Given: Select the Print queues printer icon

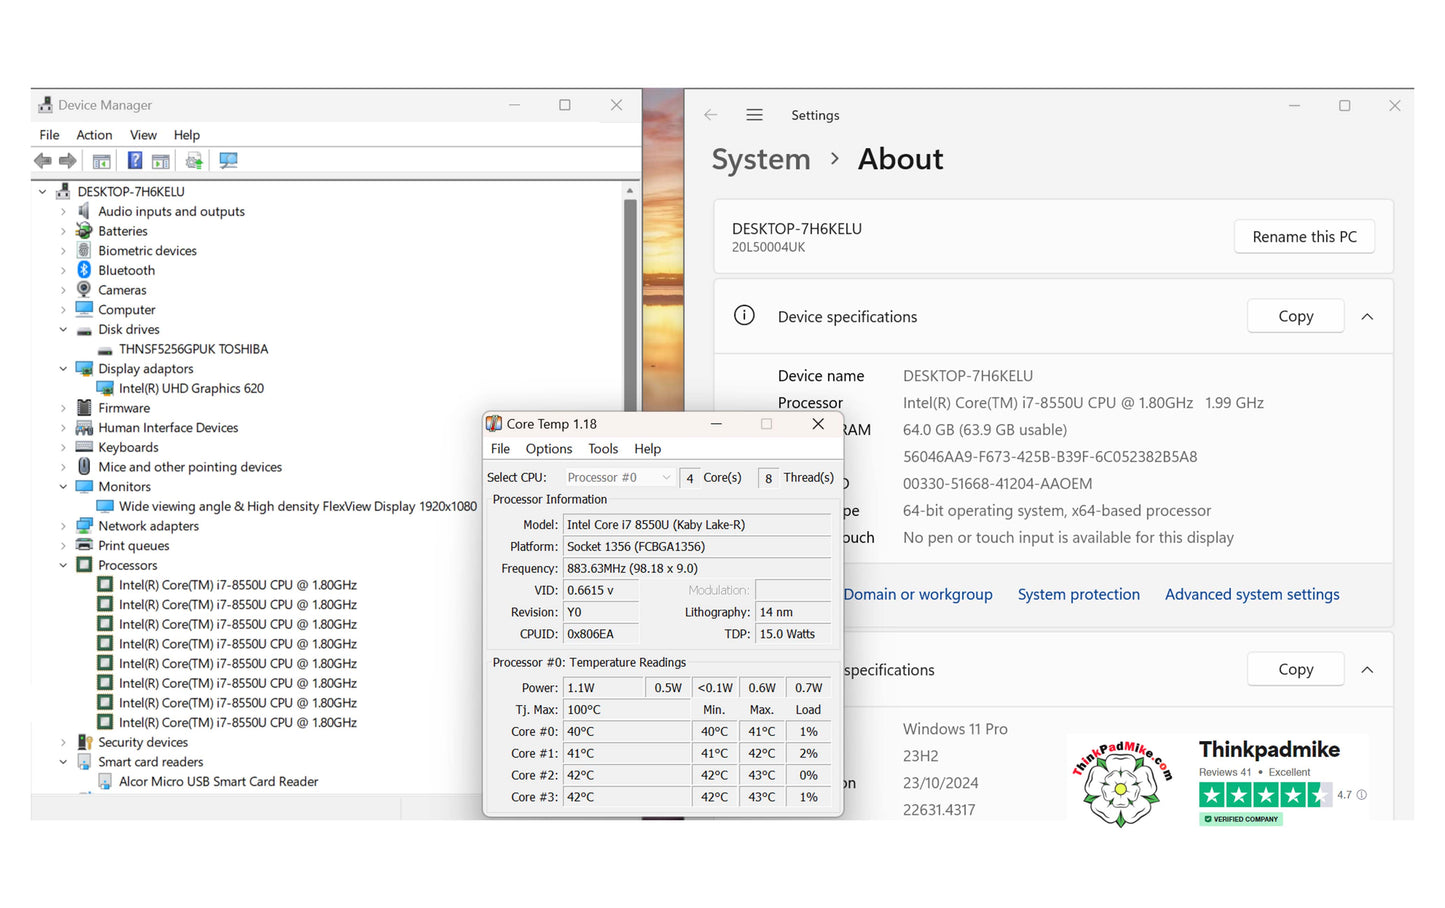Looking at the screenshot, I should [x=84, y=545].
